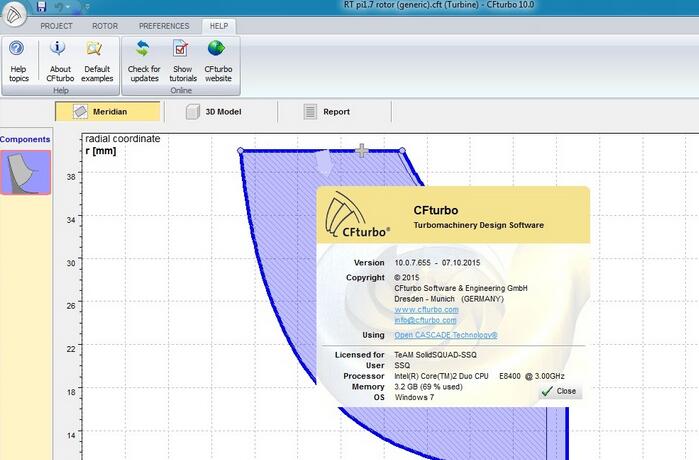Select the HELP ribbon tab
Viewport: 699px width, 460px height.
pyautogui.click(x=218, y=26)
